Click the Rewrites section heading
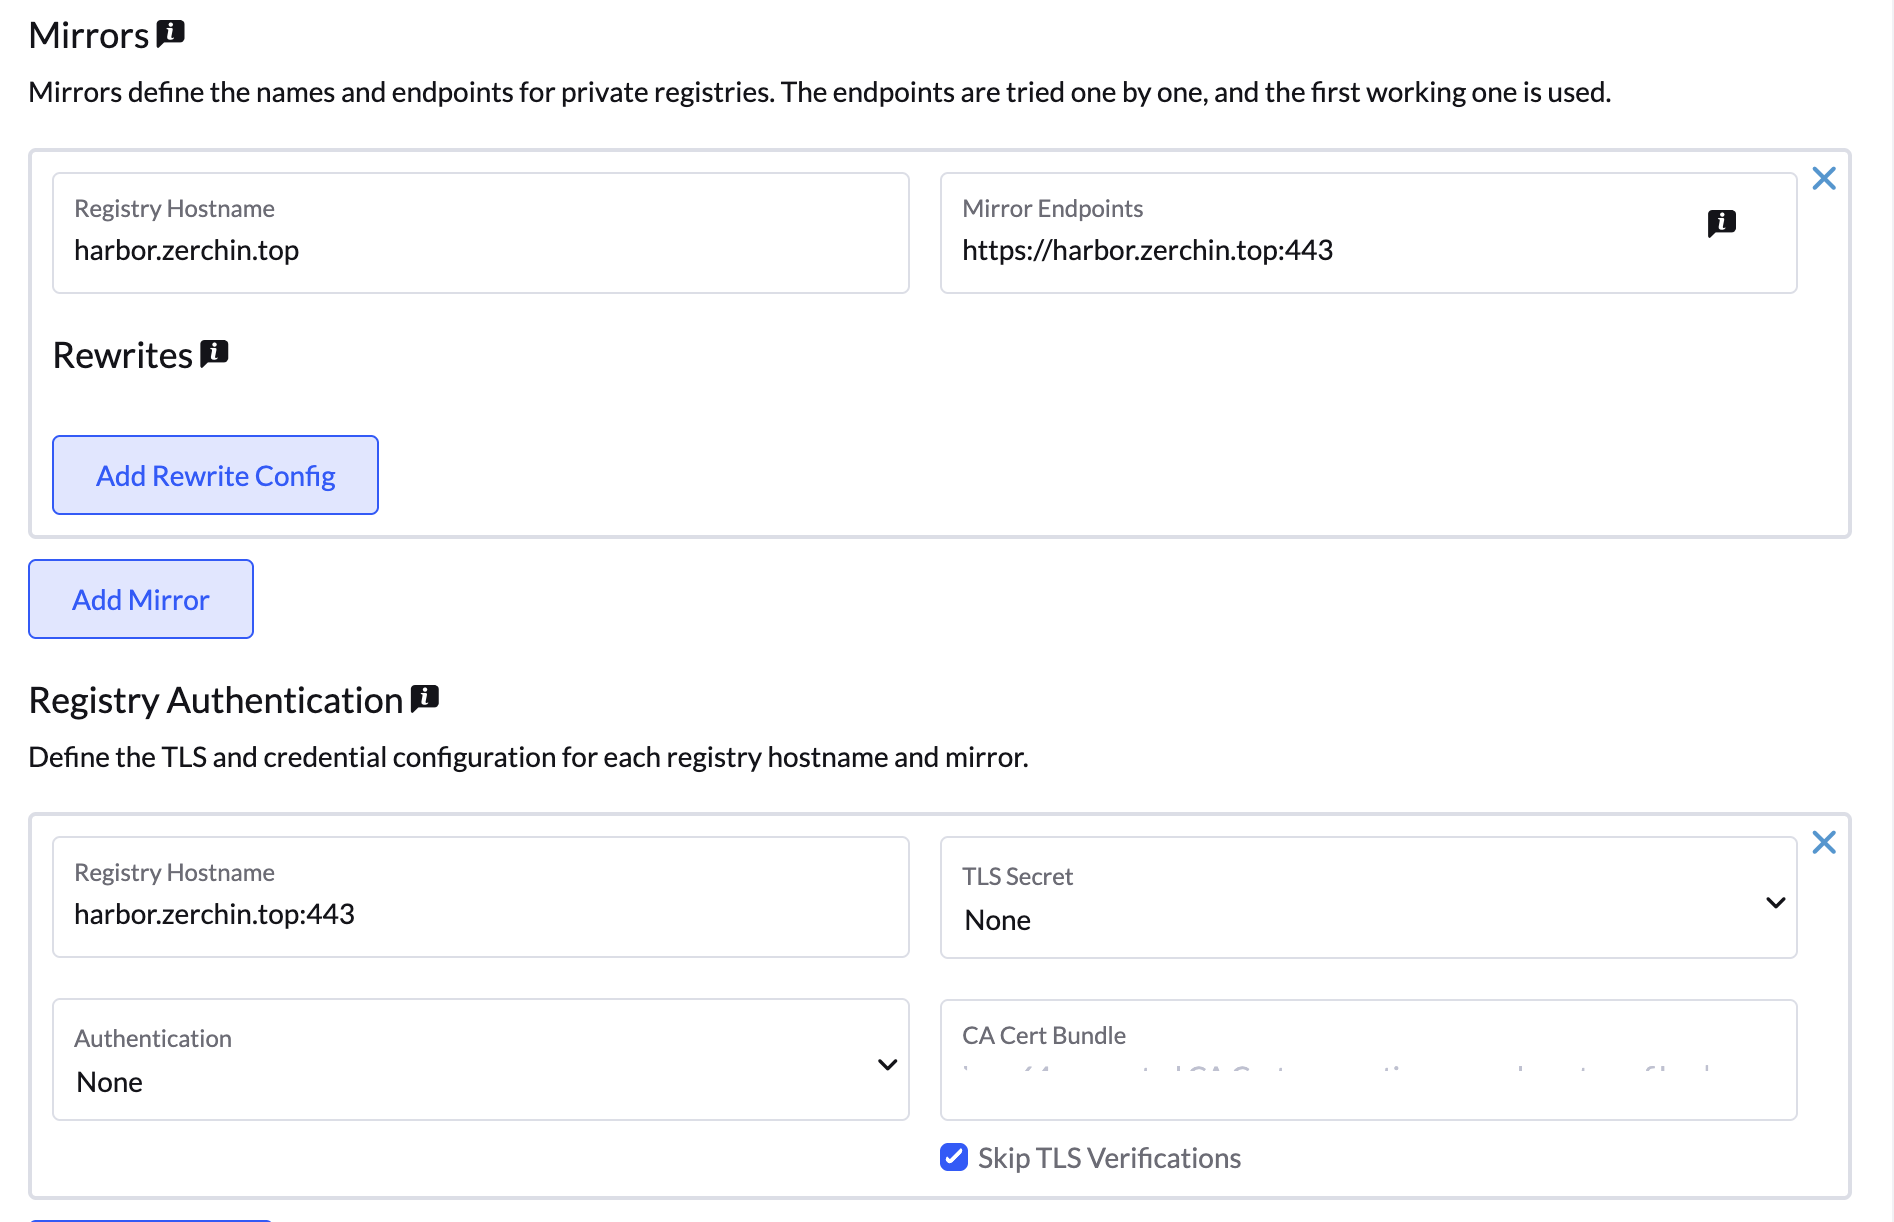 click(123, 355)
